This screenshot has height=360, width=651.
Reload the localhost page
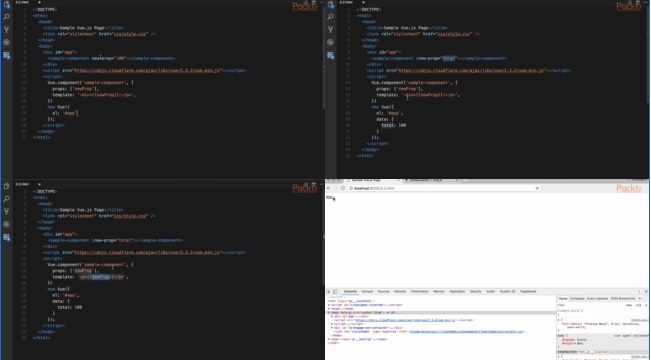[343, 188]
